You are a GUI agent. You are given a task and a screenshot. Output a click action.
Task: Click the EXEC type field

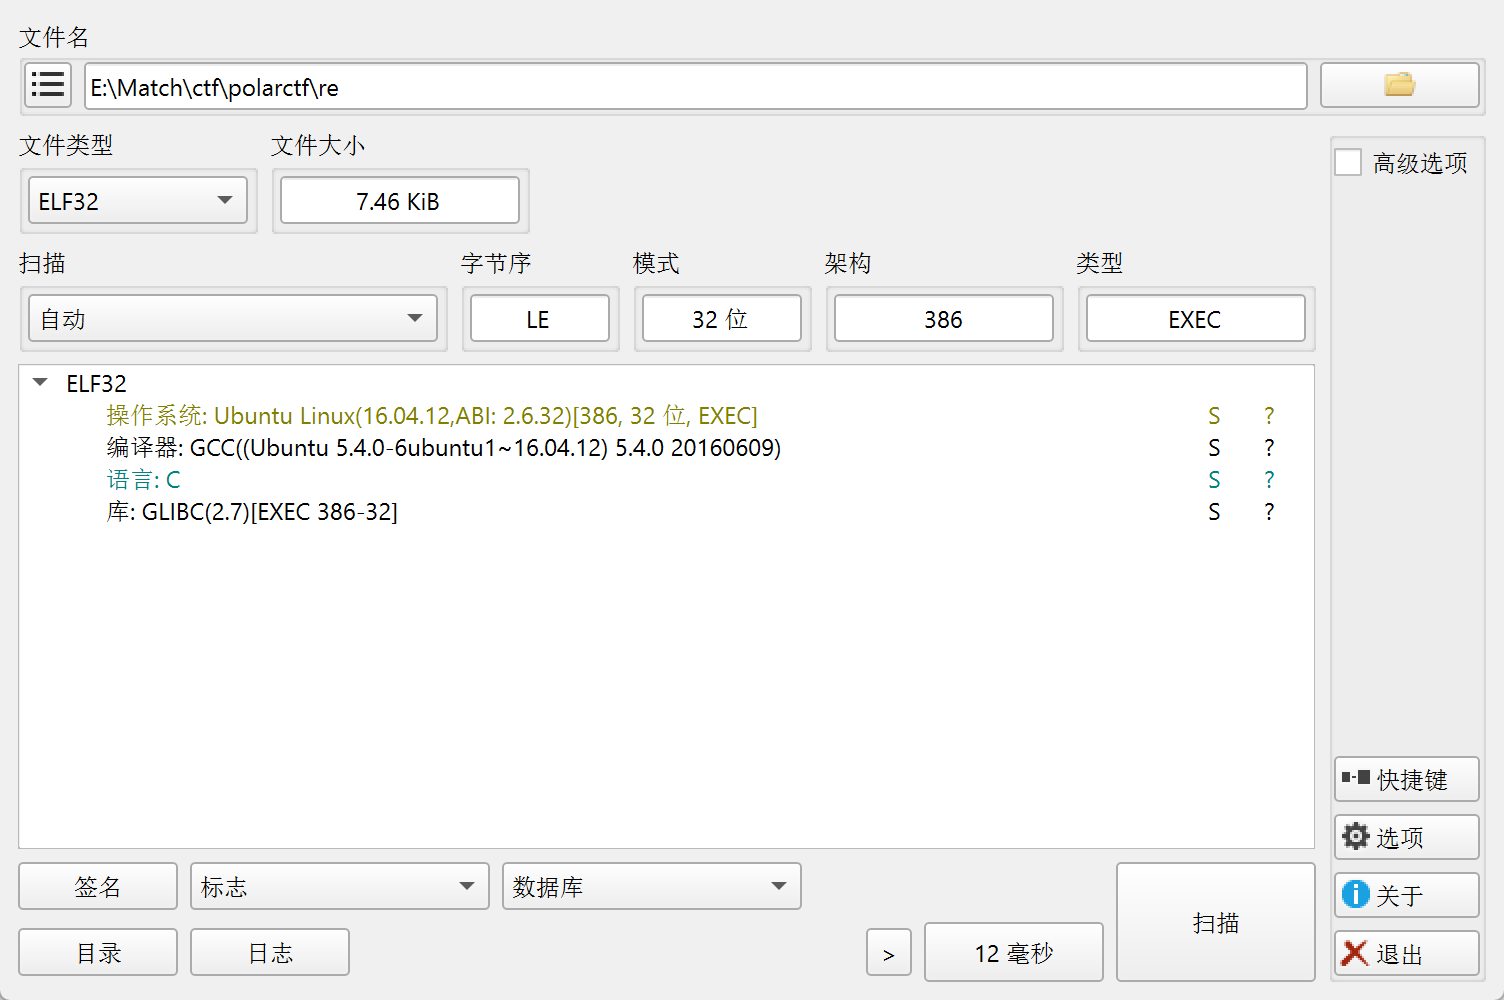(1196, 319)
